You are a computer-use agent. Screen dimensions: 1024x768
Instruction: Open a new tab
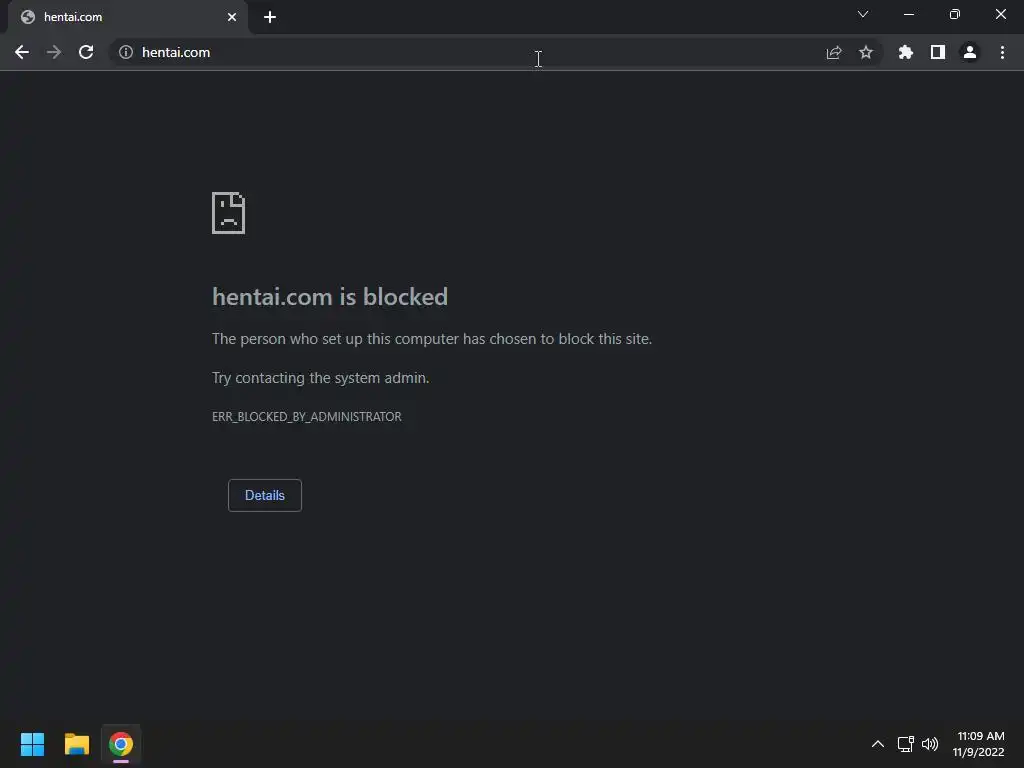click(270, 17)
